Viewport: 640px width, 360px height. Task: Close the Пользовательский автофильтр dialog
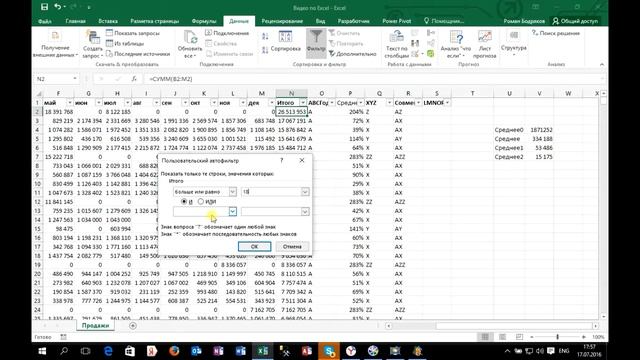pos(302,160)
